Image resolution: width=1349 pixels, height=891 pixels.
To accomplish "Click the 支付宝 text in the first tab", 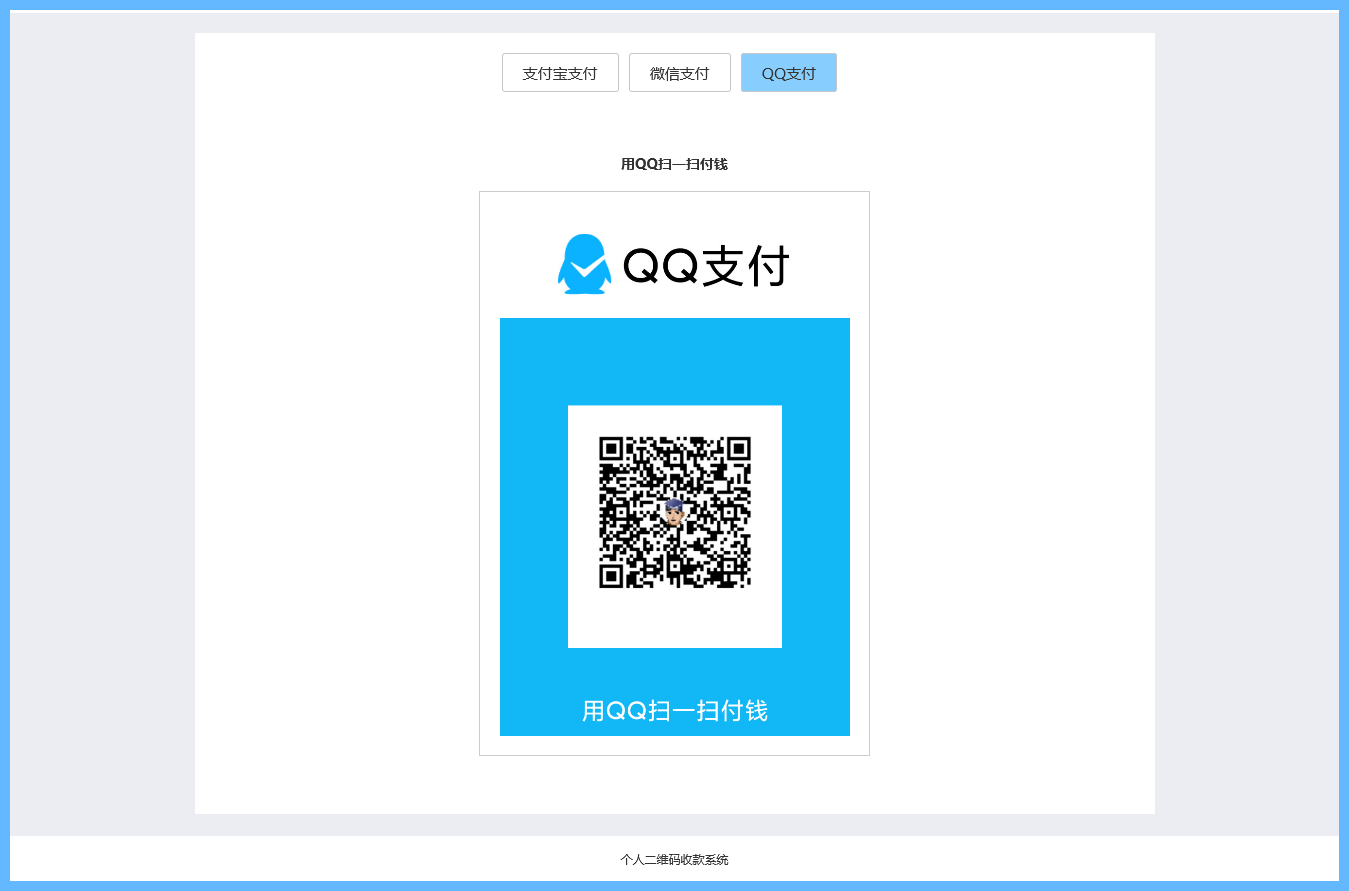I will coord(545,73).
